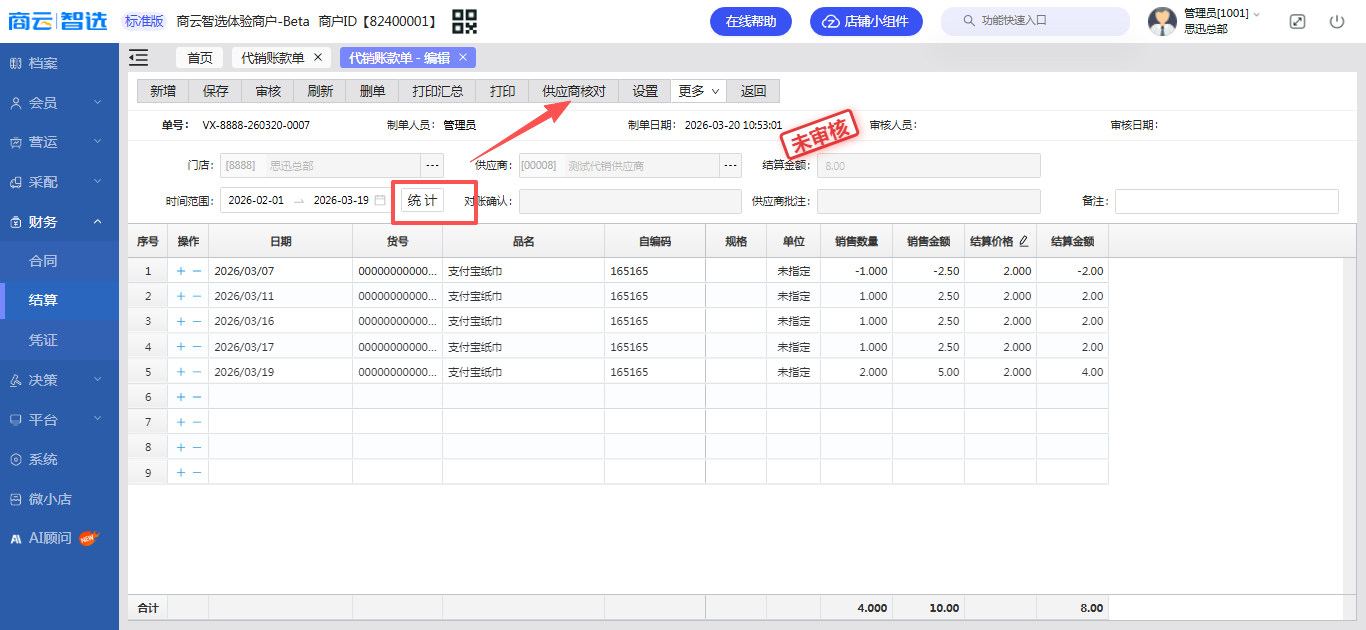Select 结算 under 财务
The height and width of the screenshot is (630, 1366).
pos(59,300)
